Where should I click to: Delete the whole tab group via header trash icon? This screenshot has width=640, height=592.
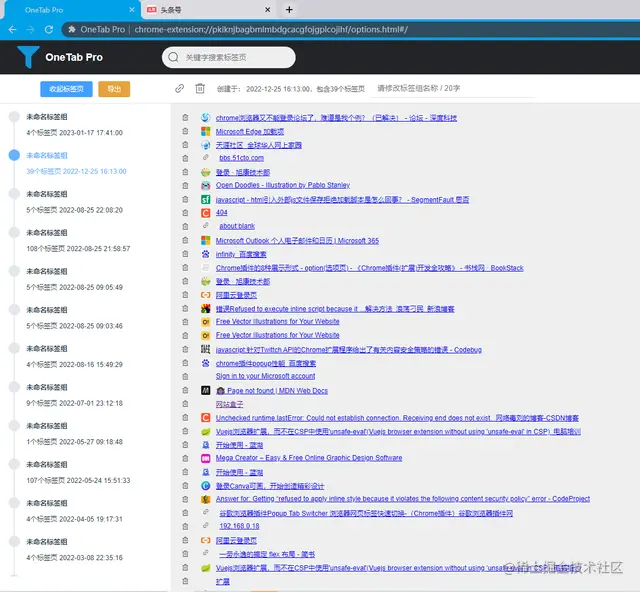[x=200, y=88]
